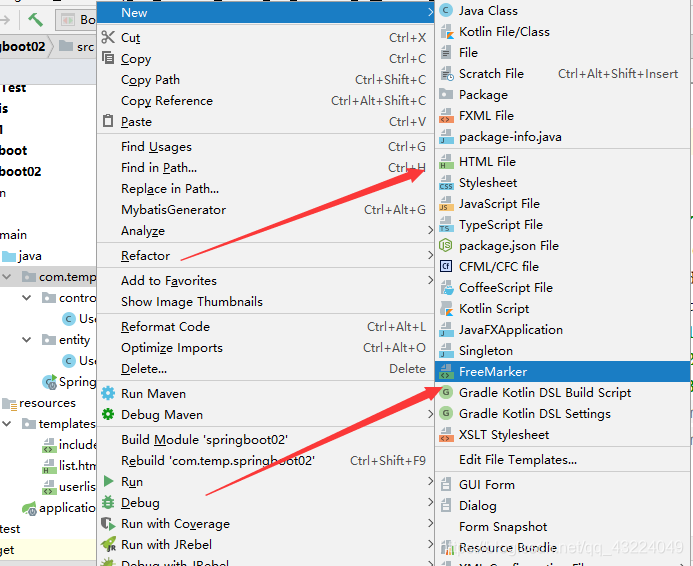Click the CoffeeScript File icon
Viewport: 693px width, 566px height.
pos(446,288)
